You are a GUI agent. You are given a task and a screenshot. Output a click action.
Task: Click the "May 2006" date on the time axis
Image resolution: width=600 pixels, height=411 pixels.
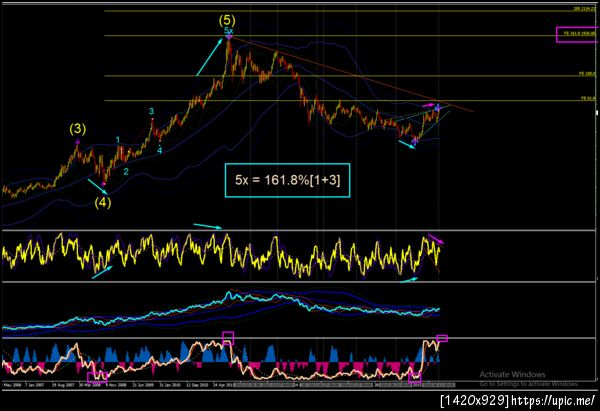click(x=12, y=385)
